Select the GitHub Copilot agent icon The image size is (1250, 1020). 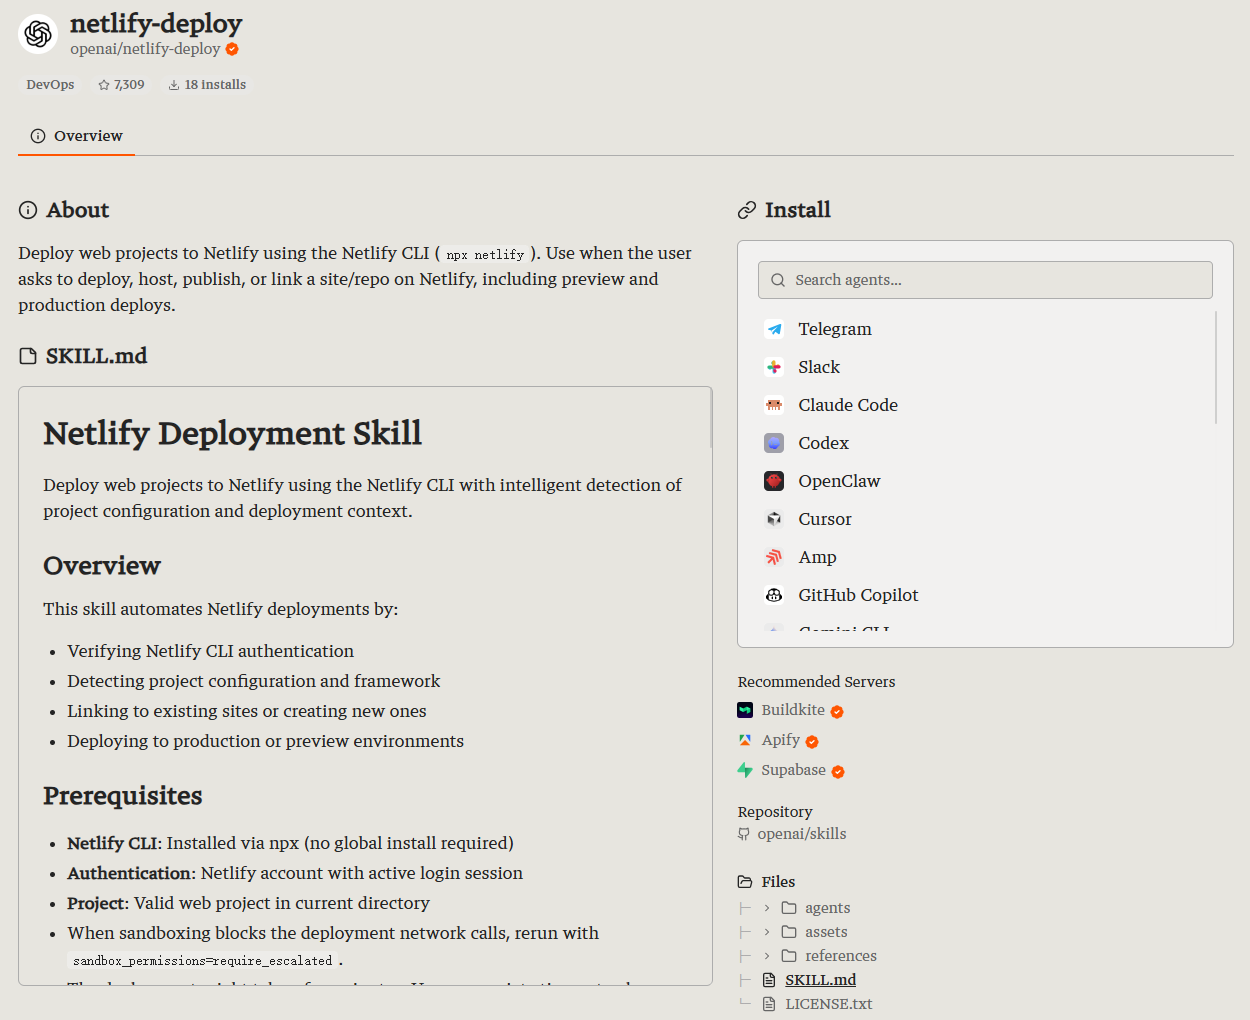(774, 595)
